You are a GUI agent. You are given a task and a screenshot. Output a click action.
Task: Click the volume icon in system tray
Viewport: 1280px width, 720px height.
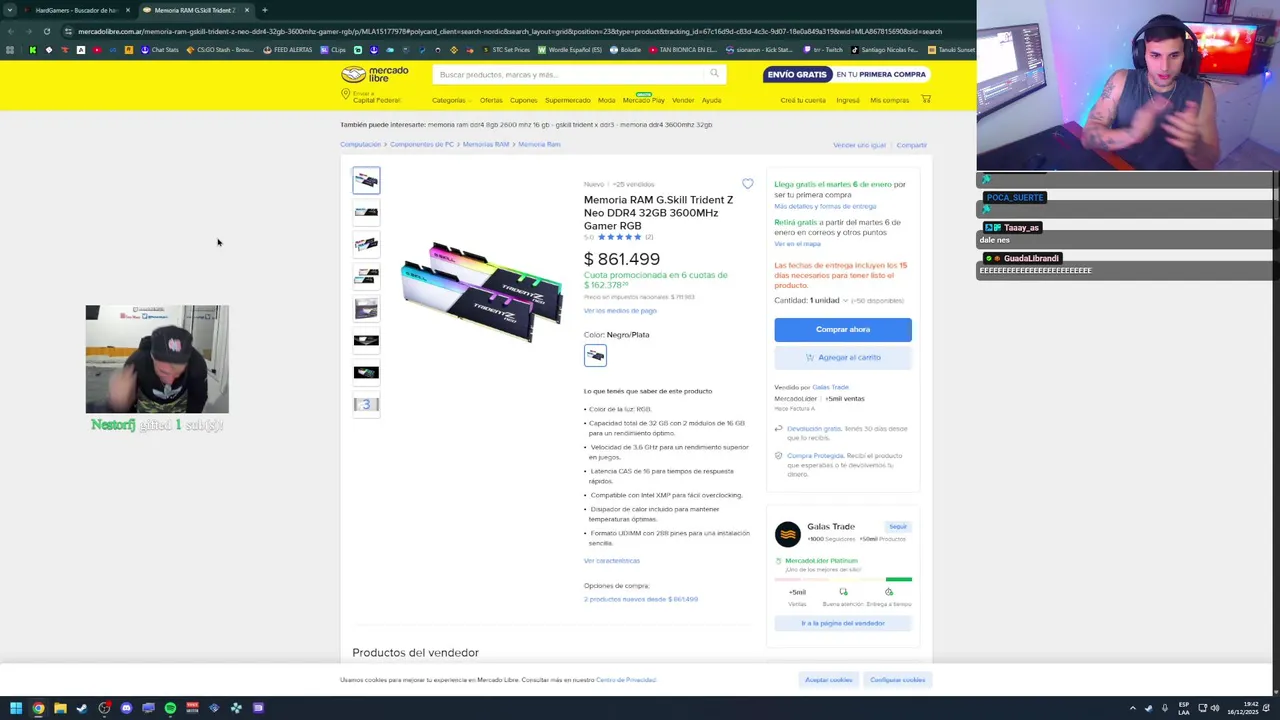click(1215, 708)
